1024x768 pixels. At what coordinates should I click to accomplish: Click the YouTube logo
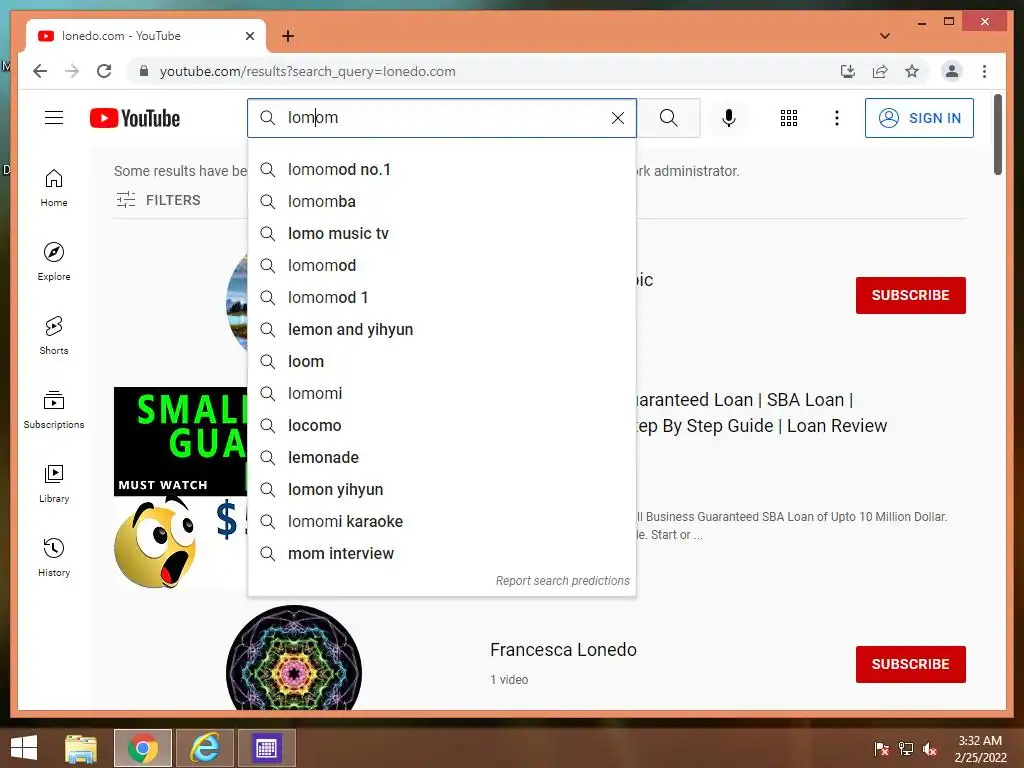pos(135,118)
